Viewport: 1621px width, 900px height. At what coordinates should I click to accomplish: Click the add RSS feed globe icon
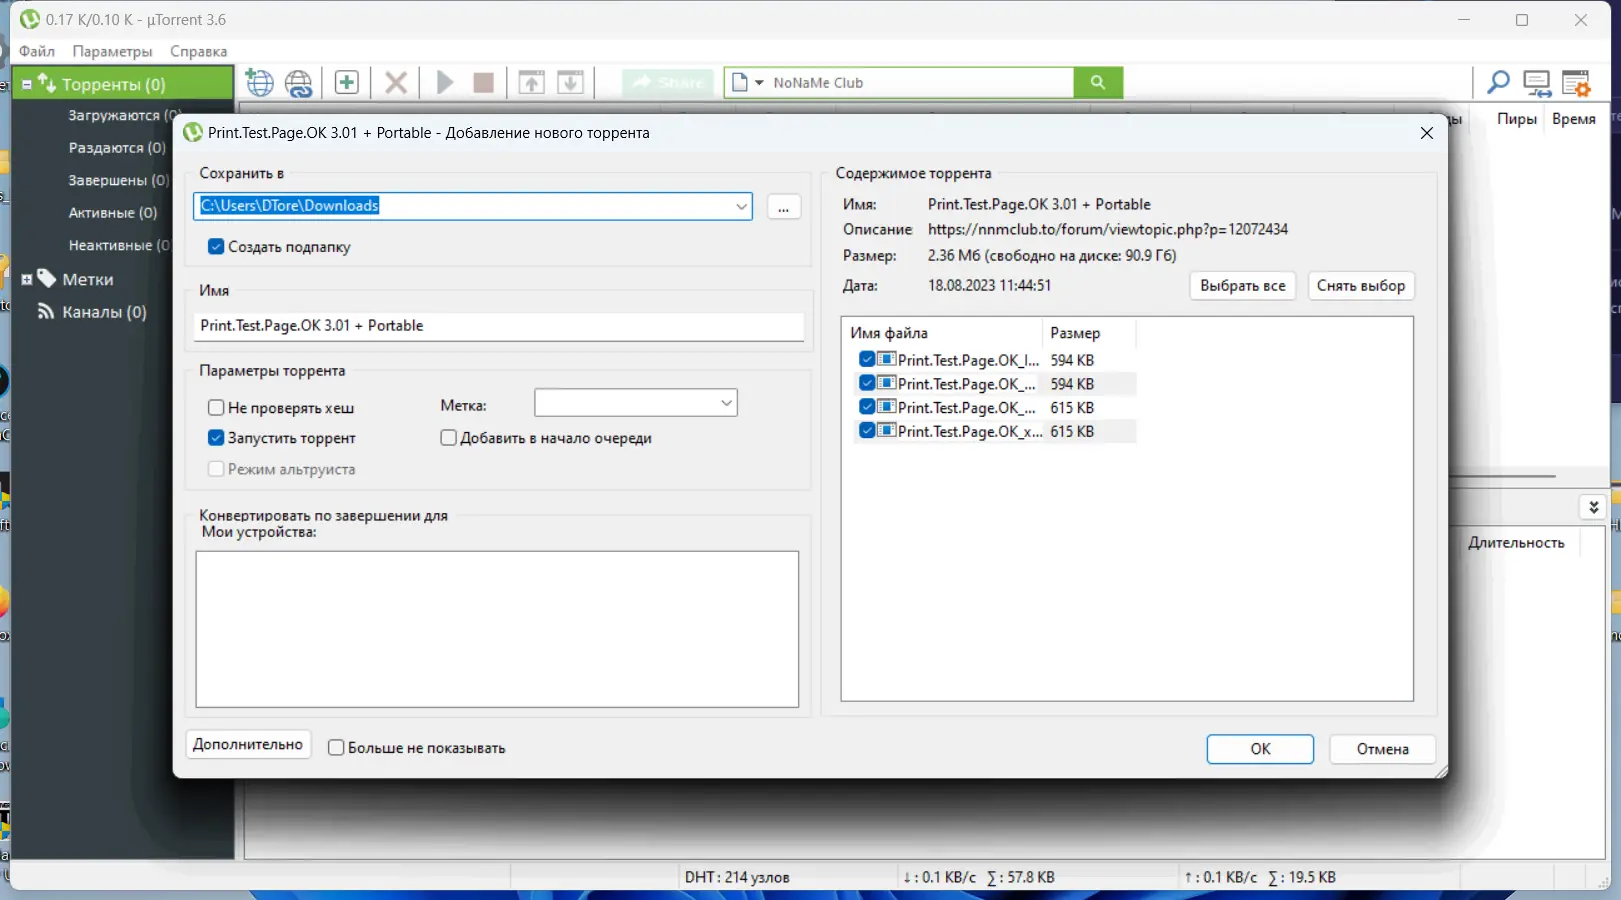click(x=260, y=82)
